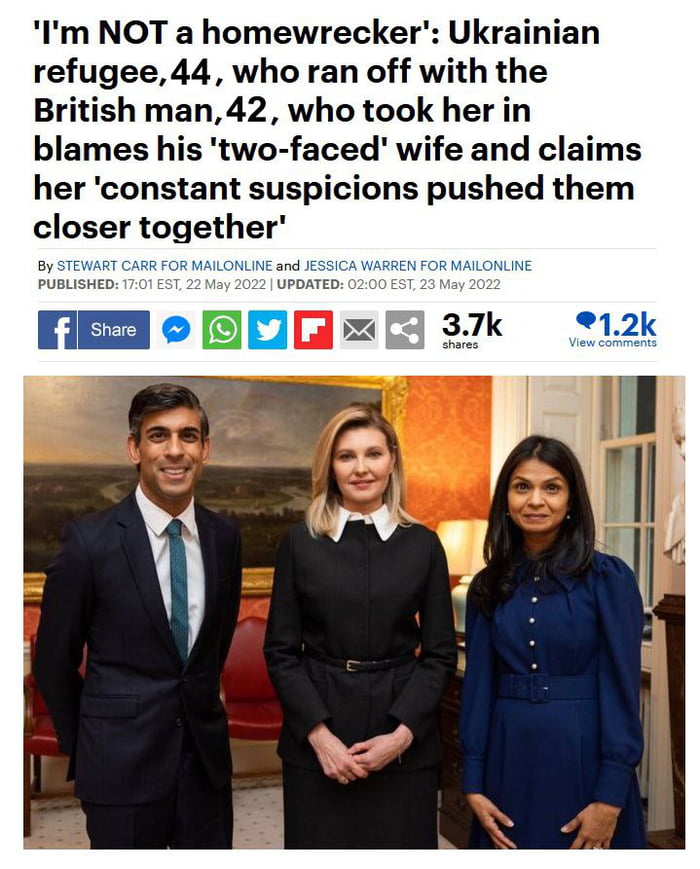Open author link Jessica Warren for MailOnline
Viewport: 700px width, 869px height.
[418, 266]
